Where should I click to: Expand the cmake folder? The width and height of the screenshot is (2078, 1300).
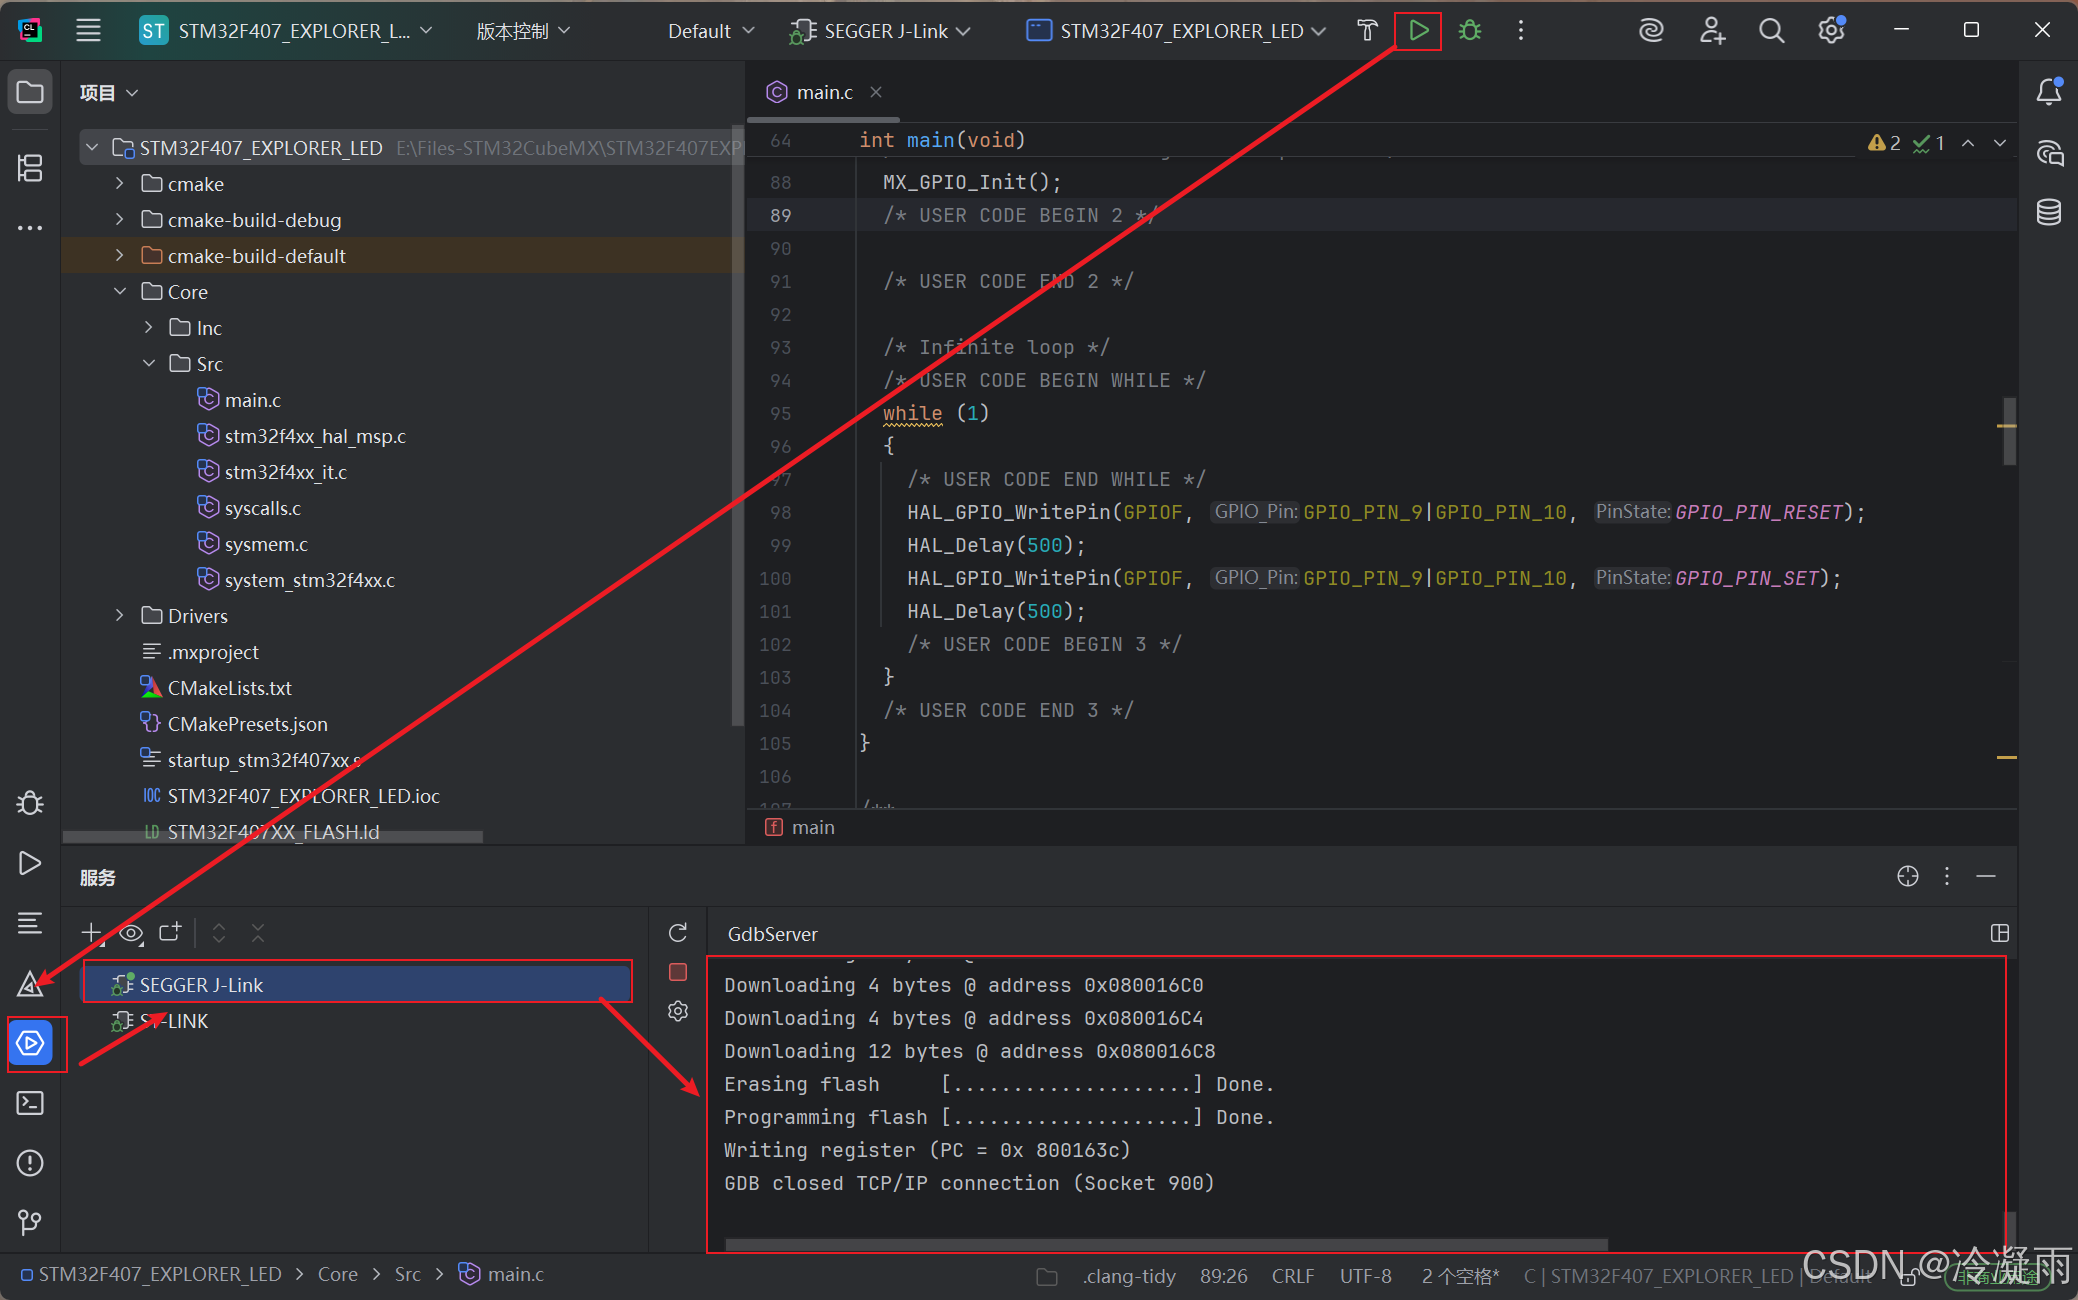(x=120, y=184)
